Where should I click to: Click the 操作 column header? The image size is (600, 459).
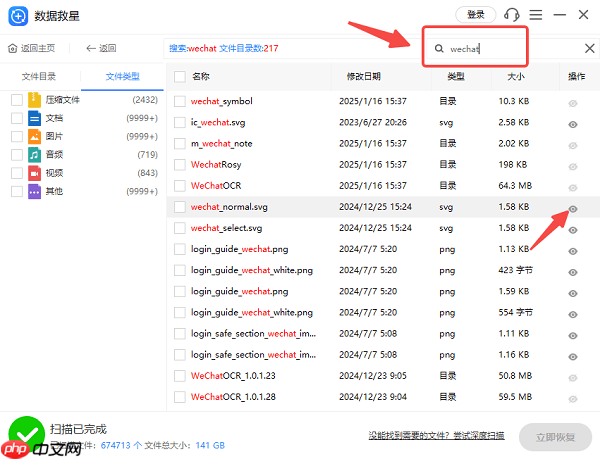click(x=577, y=76)
